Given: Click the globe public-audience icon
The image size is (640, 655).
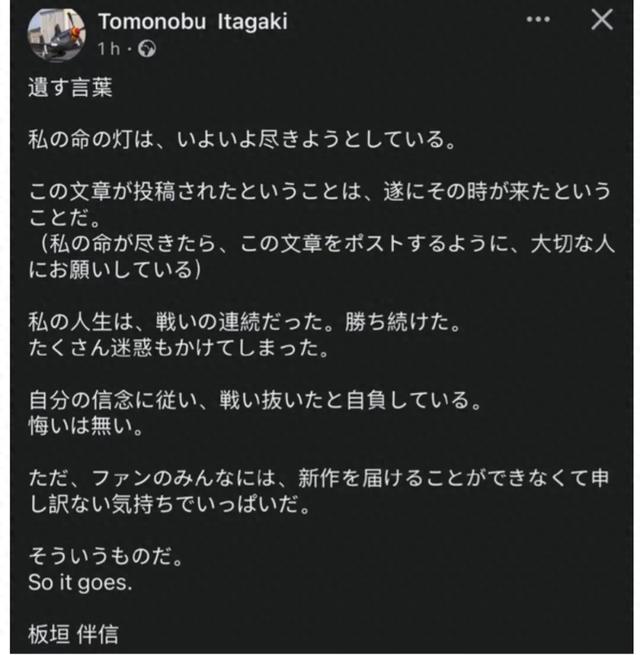Looking at the screenshot, I should click(x=148, y=49).
